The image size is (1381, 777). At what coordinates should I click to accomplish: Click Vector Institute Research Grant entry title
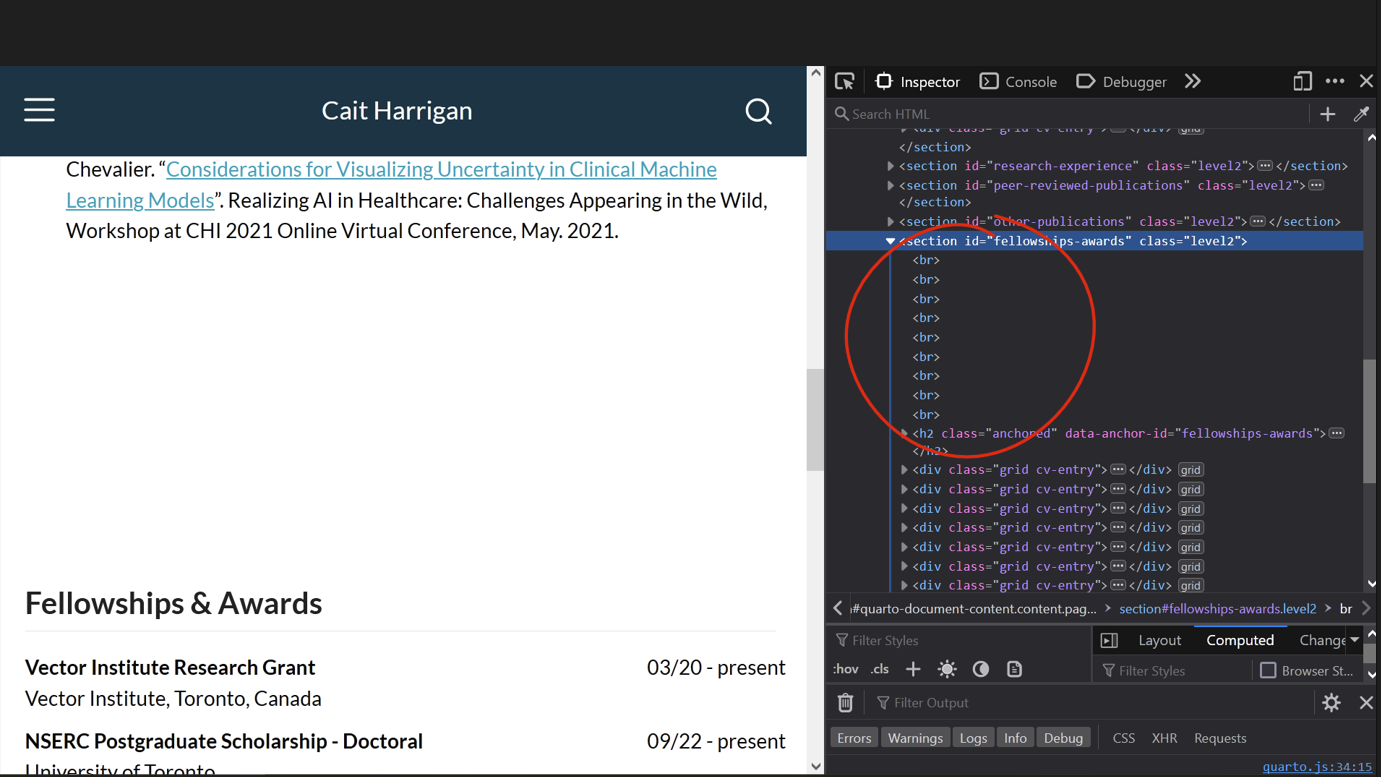click(x=170, y=667)
